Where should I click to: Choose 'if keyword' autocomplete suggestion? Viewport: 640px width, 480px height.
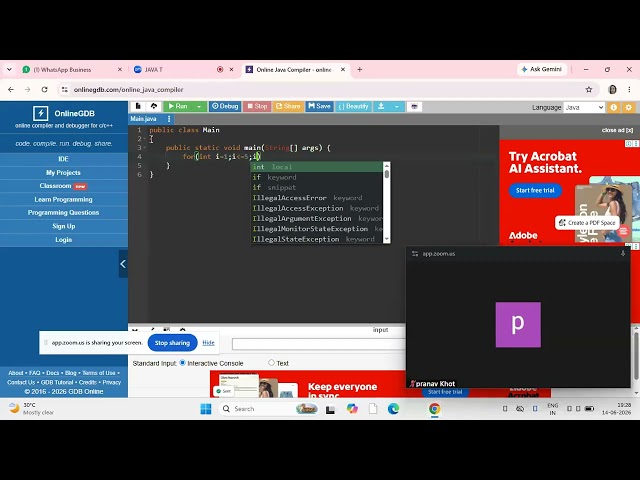[x=317, y=177]
